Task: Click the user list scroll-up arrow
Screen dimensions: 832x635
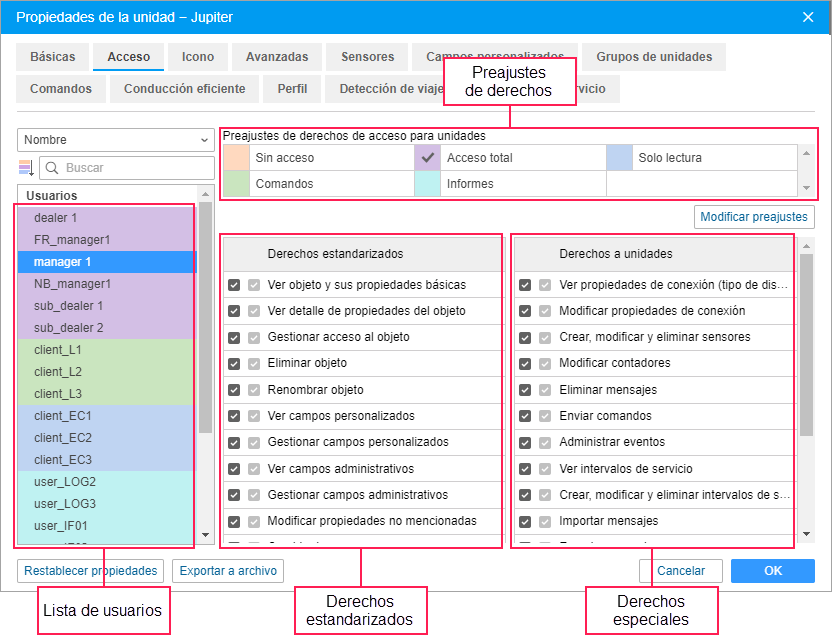Action: [206, 194]
